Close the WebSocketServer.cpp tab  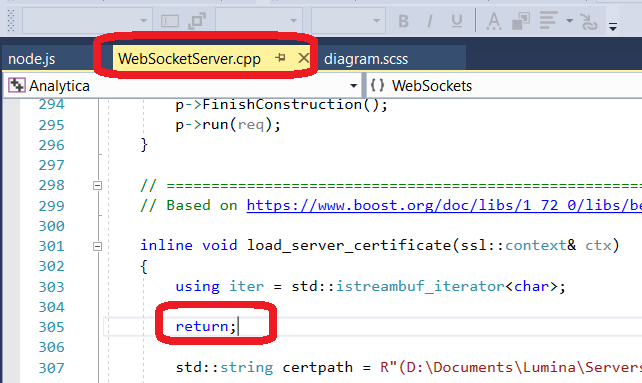tap(303, 58)
